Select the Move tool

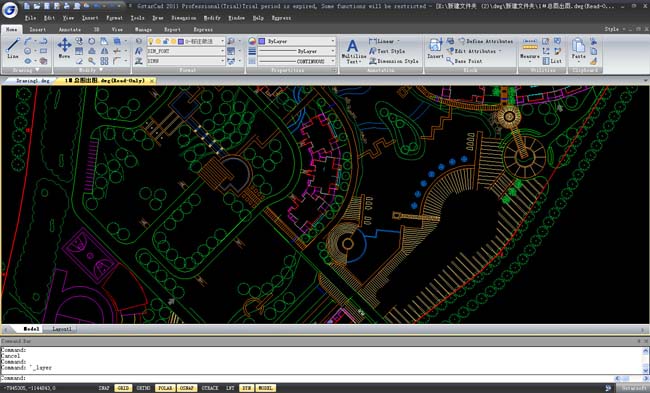click(64, 48)
